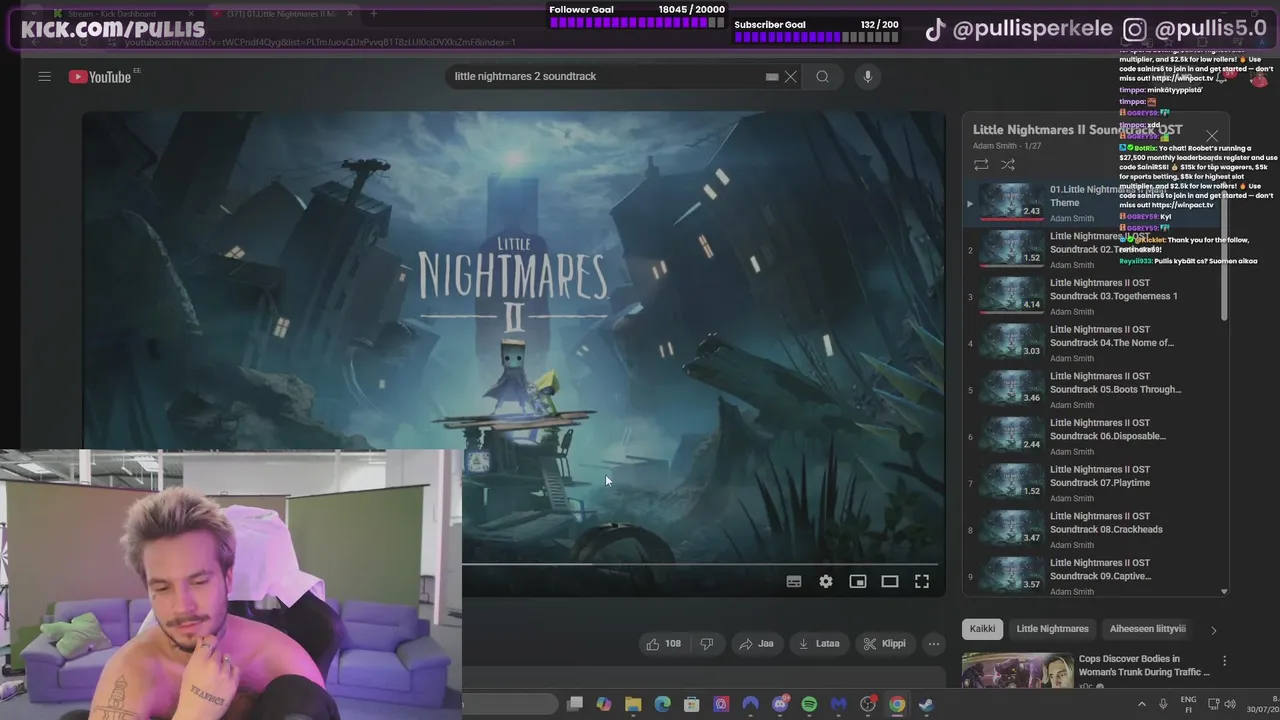Select the Aiheeseen liittyviä filter chip
Viewport: 1280px width, 720px height.
(1147, 628)
